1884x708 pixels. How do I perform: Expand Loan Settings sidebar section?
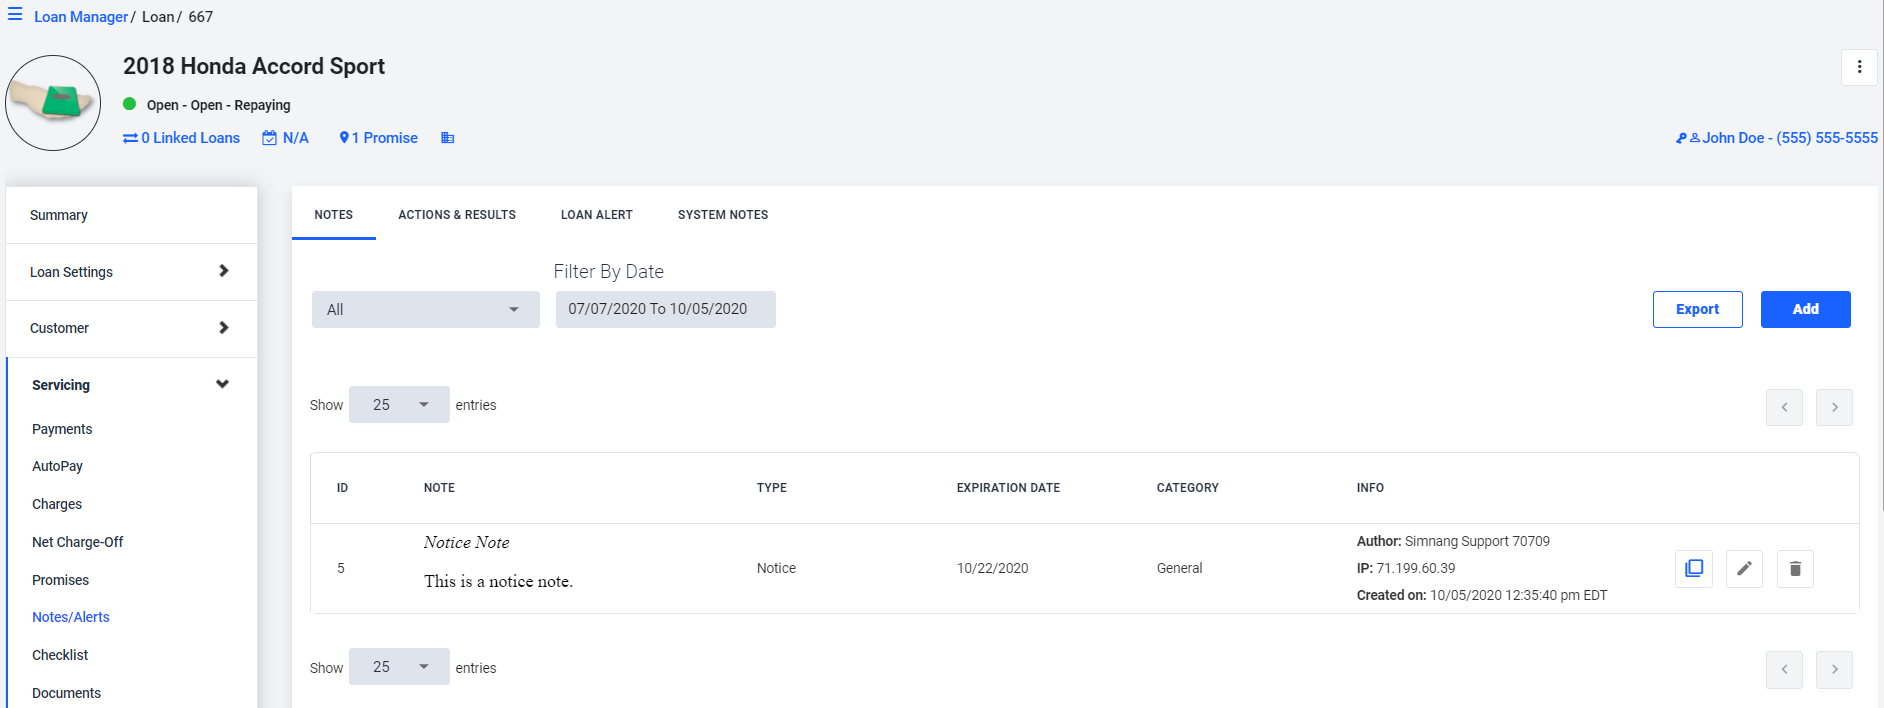click(131, 272)
